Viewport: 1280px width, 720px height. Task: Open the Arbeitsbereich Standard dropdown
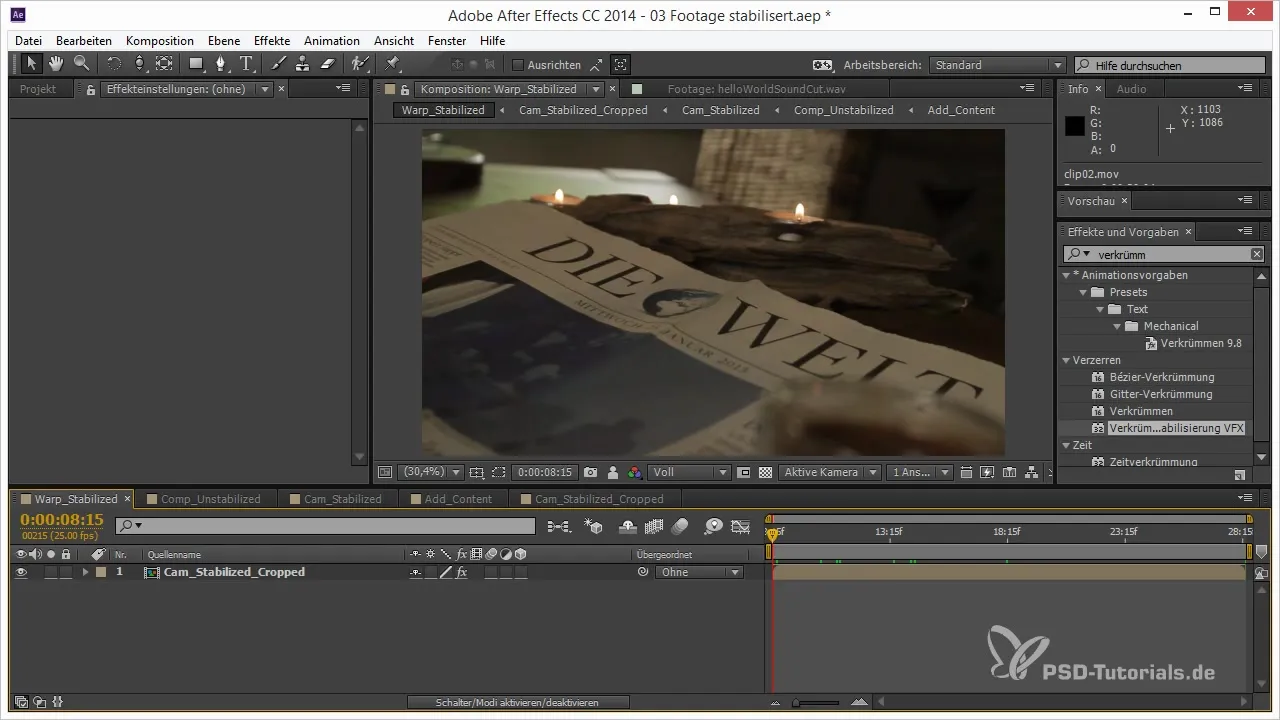997,65
